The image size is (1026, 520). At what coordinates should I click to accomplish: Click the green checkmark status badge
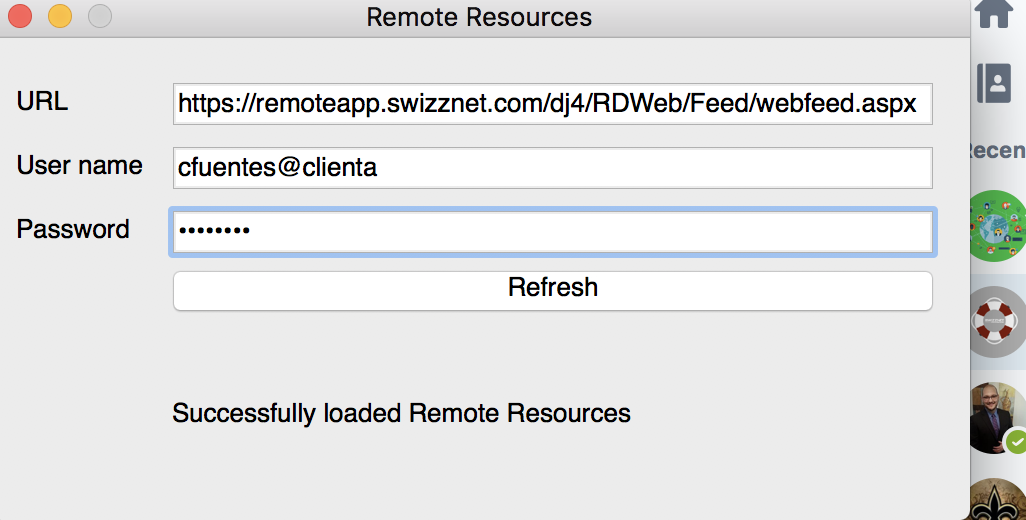[x=1016, y=443]
